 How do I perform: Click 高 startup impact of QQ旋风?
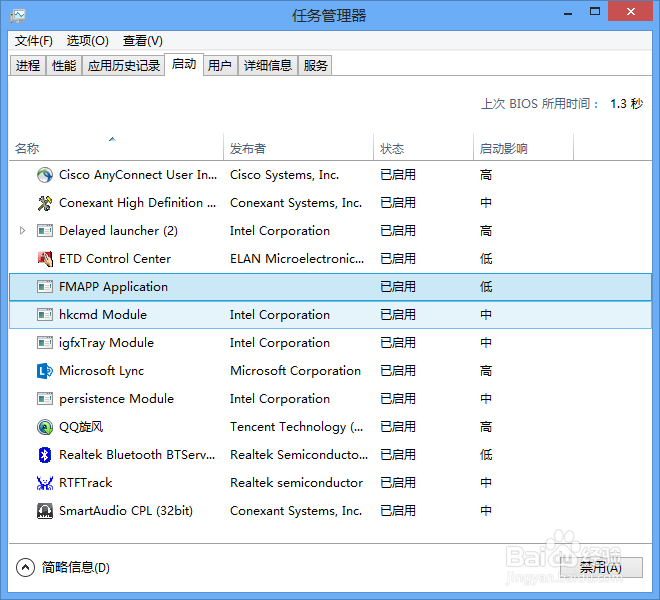pos(486,427)
